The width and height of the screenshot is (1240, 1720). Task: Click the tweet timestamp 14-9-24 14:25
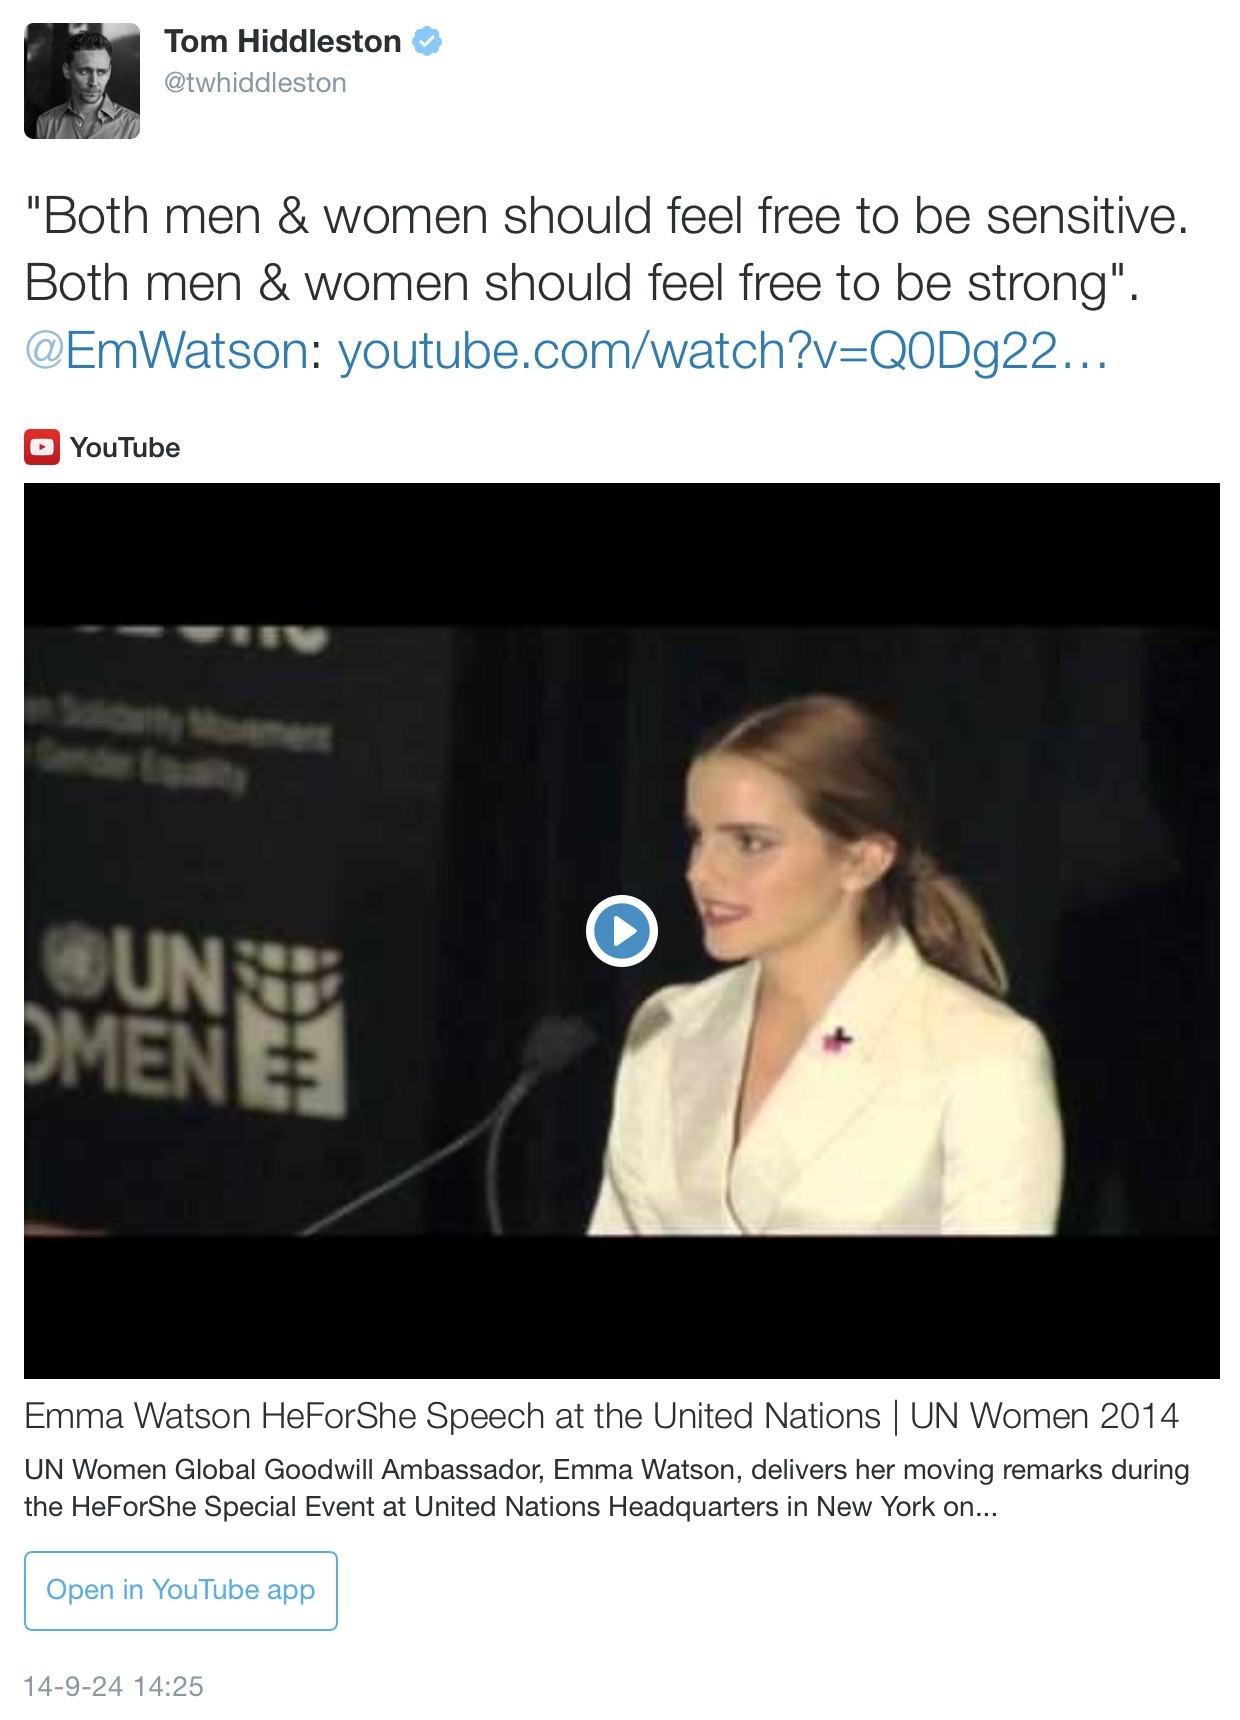113,1686
